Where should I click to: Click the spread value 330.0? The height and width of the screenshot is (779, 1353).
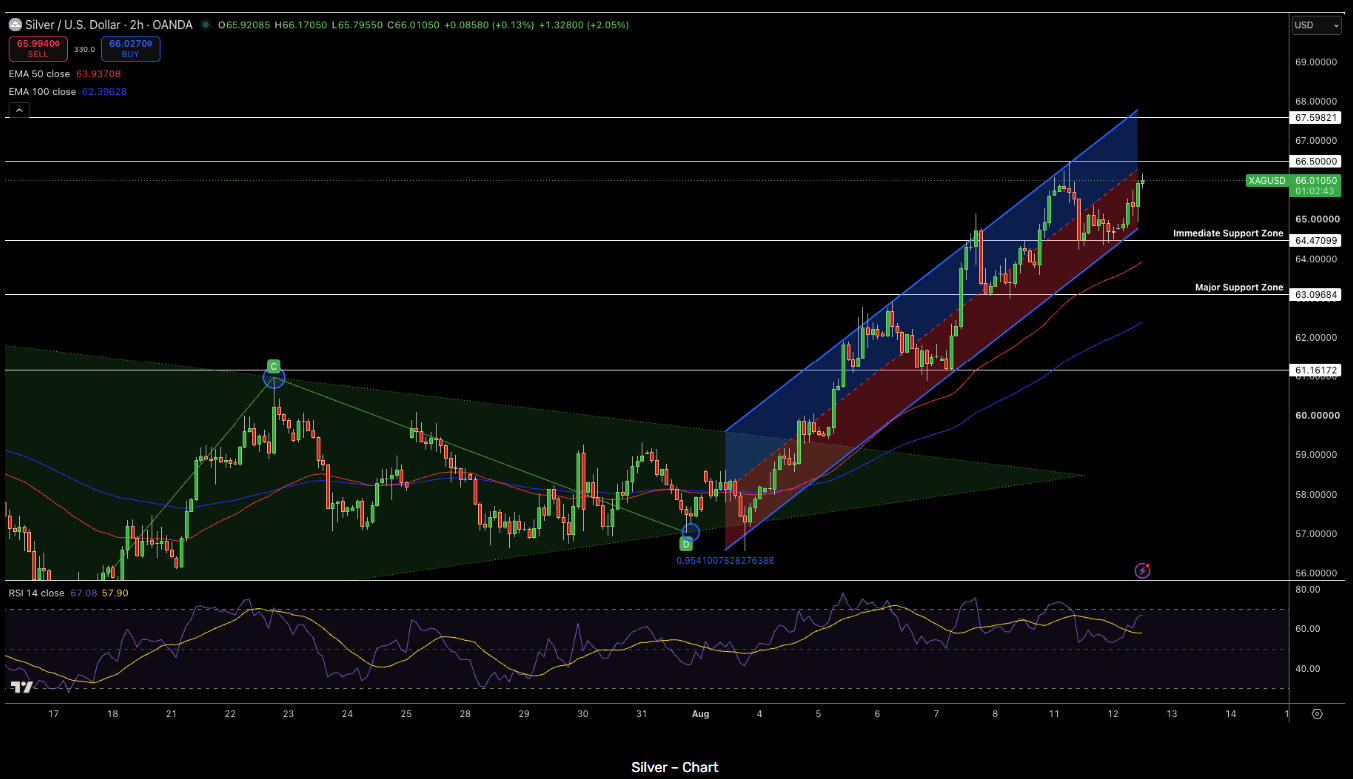pos(84,49)
